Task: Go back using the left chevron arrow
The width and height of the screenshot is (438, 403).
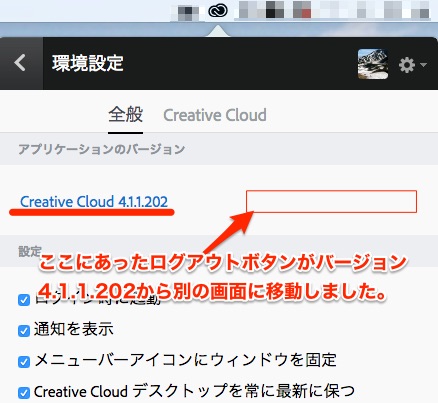Action: coord(20,63)
